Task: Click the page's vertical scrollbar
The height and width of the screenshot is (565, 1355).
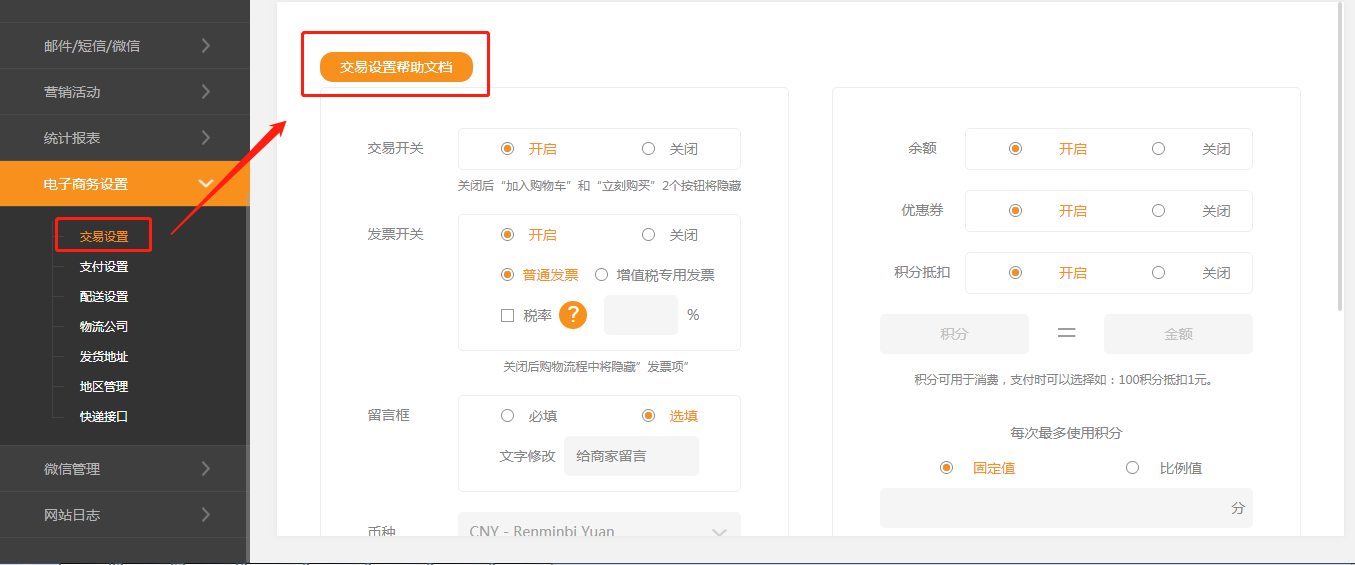Action: (1340, 150)
